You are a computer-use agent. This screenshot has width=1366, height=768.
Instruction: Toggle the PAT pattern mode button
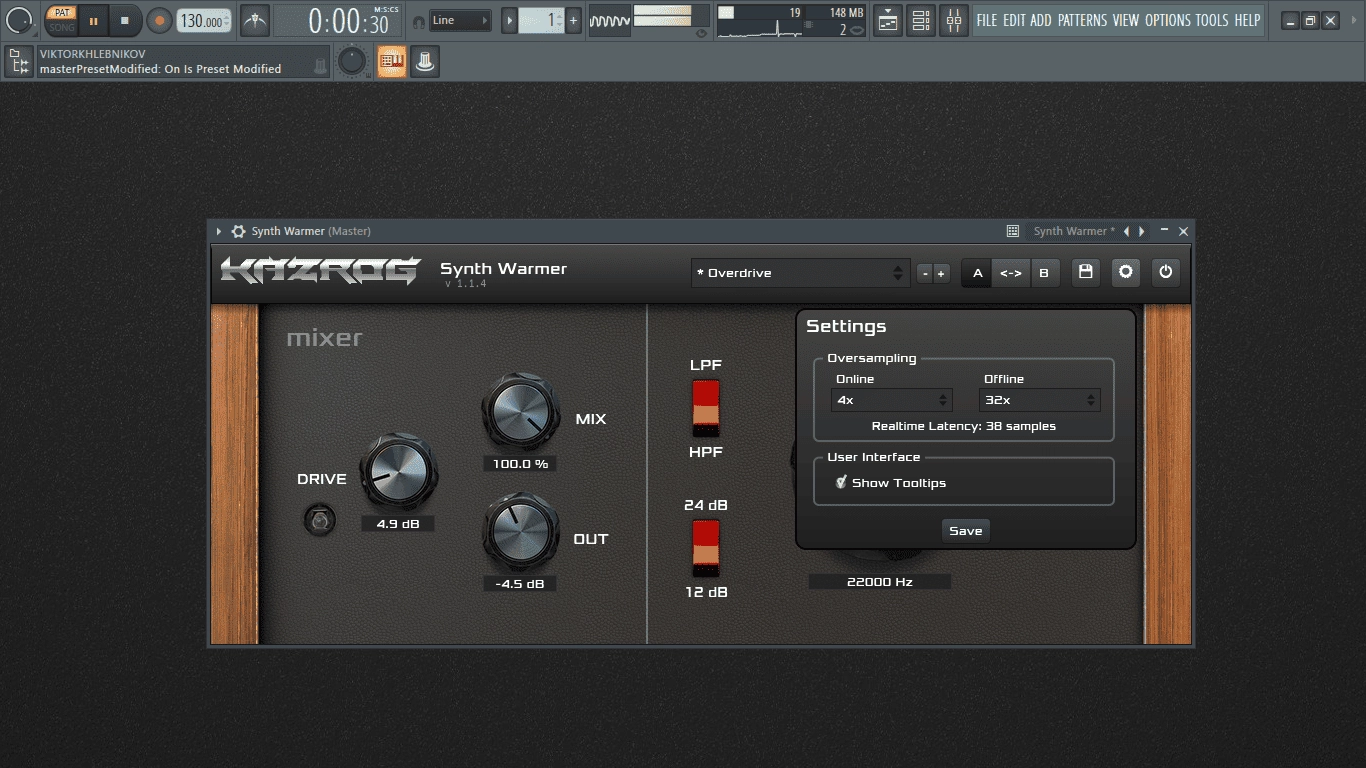pos(61,12)
